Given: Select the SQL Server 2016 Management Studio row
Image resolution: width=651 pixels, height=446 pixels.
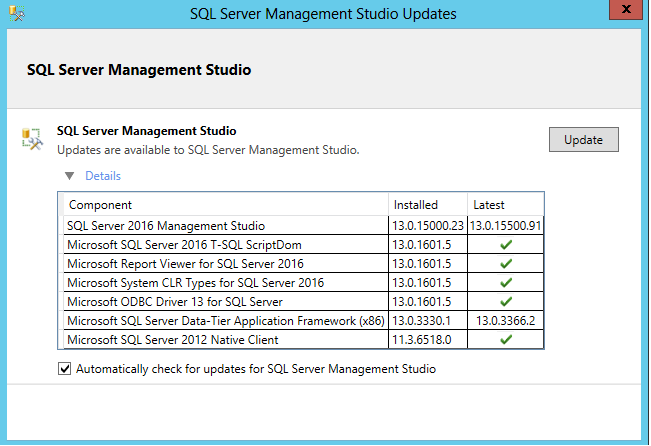Looking at the screenshot, I should 166,226.
